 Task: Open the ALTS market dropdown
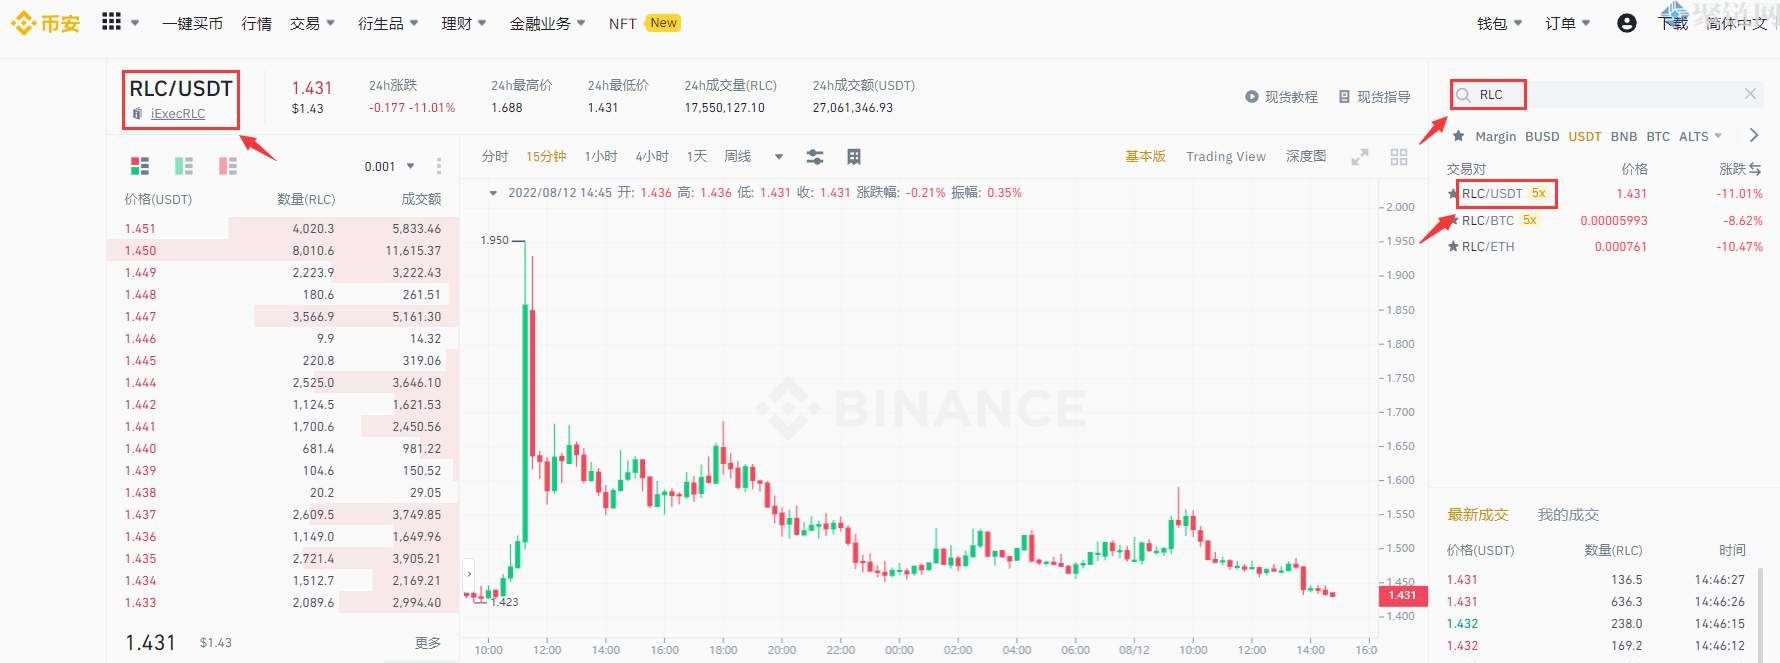1700,136
